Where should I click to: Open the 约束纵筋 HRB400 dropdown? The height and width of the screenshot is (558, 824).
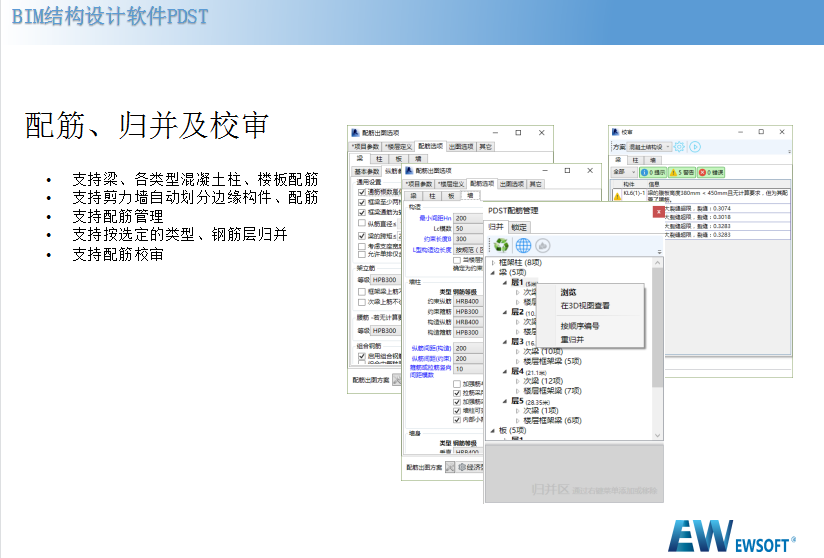468,302
